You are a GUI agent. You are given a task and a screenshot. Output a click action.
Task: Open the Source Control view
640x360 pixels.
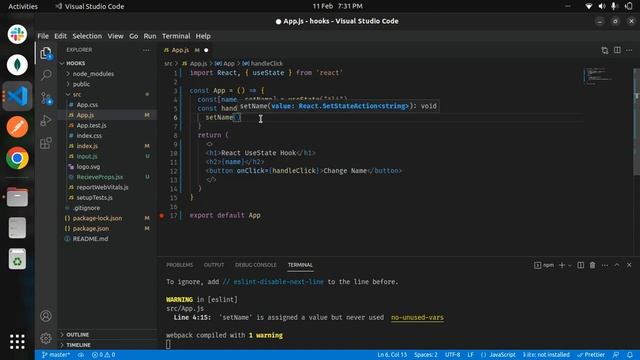click(46, 98)
